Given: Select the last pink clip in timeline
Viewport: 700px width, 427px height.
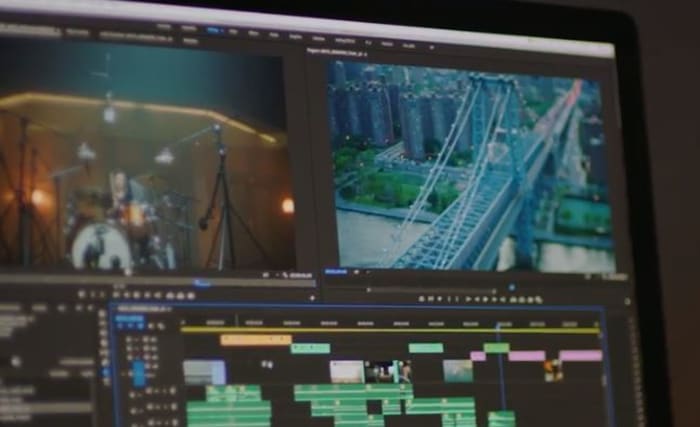Looking at the screenshot, I should point(580,356).
